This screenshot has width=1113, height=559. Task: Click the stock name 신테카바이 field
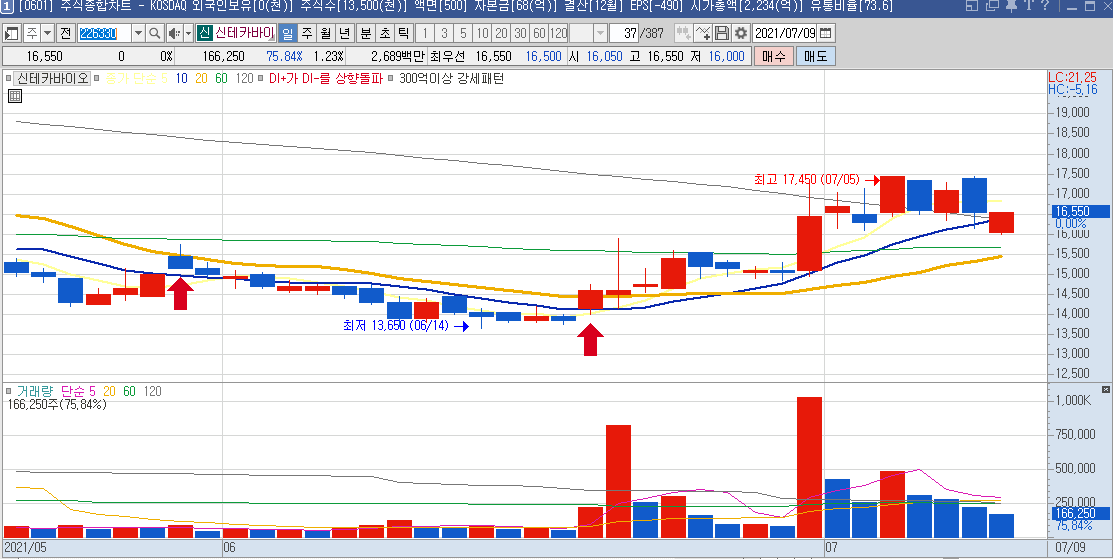245,33
